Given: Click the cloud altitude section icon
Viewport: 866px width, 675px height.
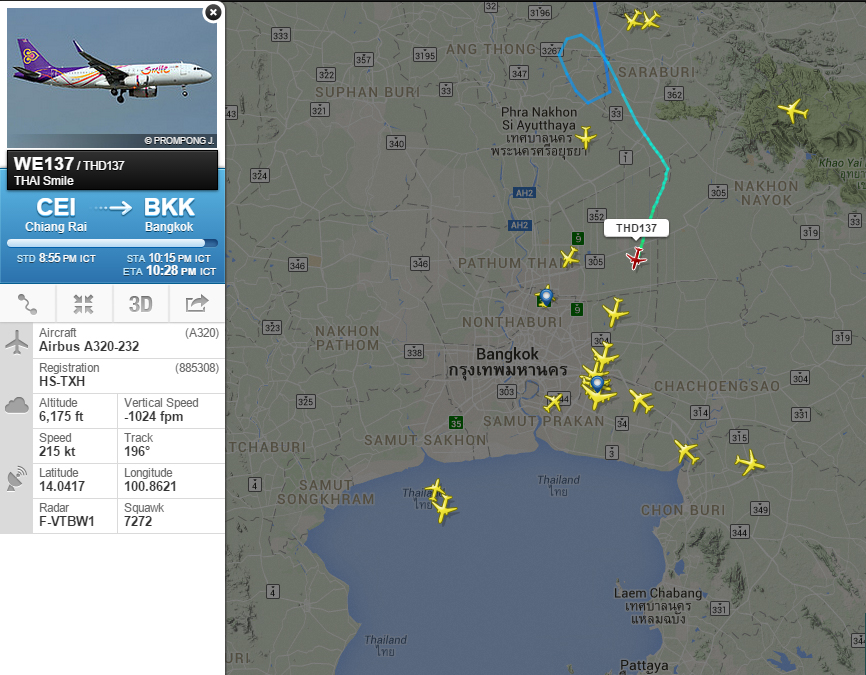Looking at the screenshot, I should tap(17, 405).
